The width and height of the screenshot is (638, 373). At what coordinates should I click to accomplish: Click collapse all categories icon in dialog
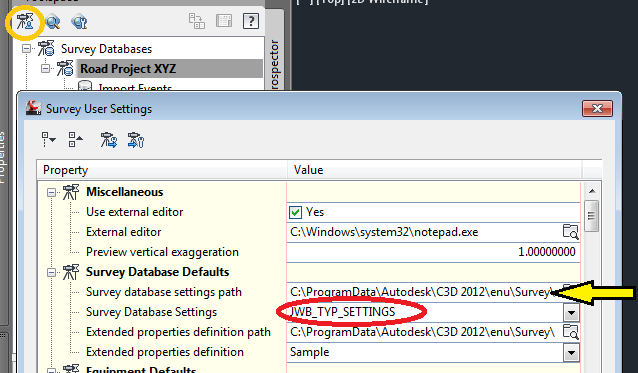pyautogui.click(x=75, y=140)
